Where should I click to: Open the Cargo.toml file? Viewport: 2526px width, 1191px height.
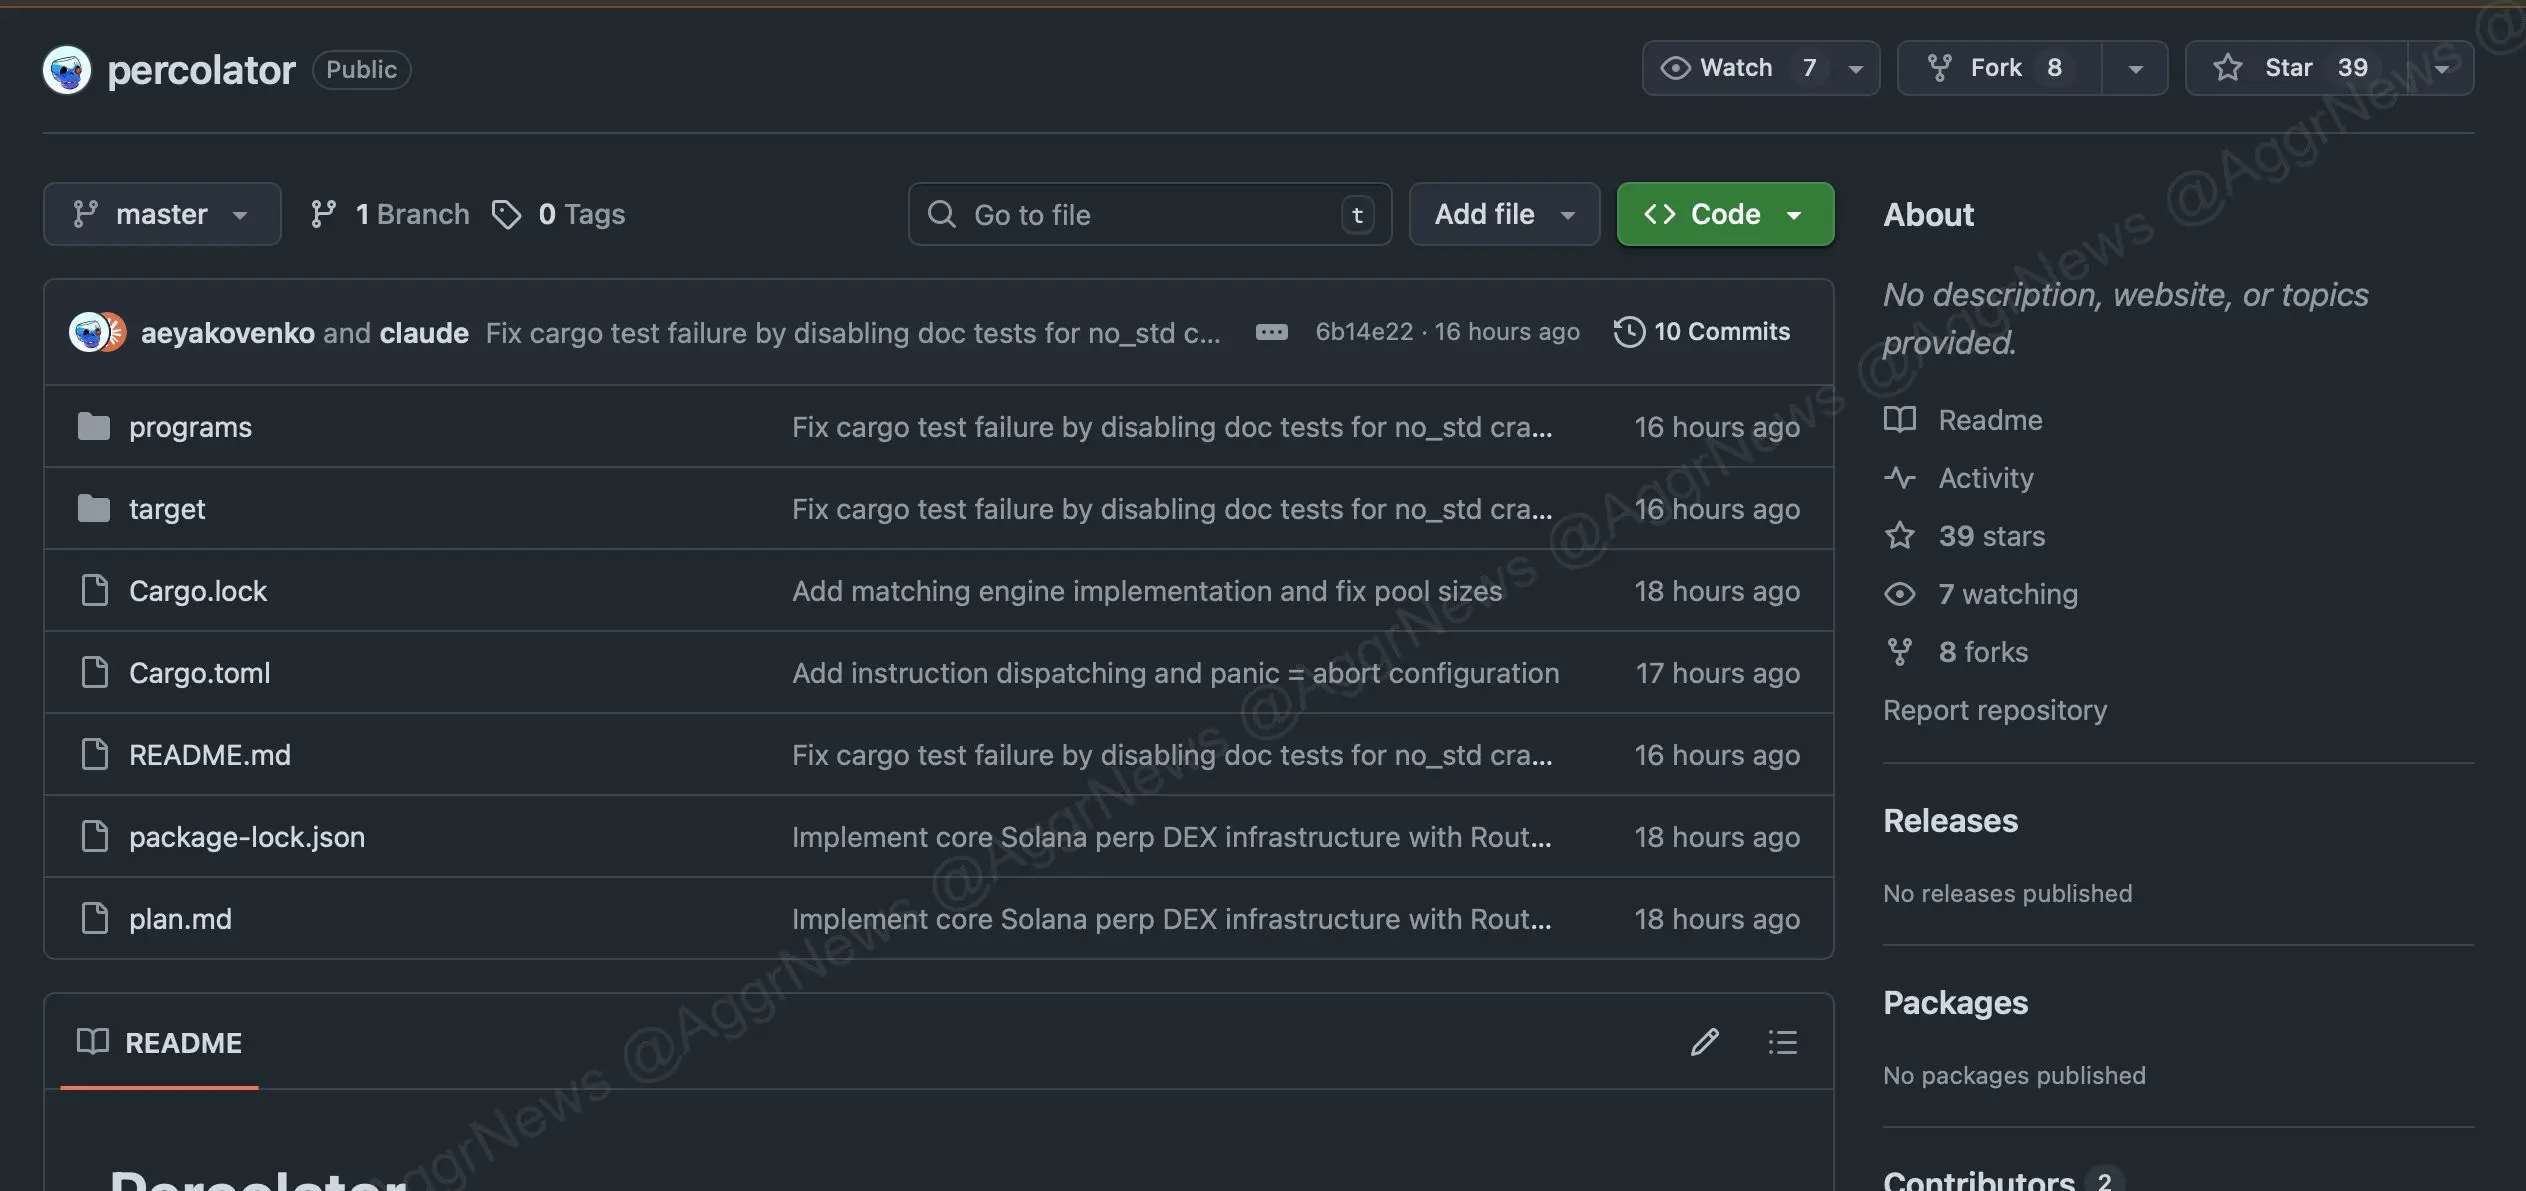click(x=199, y=673)
